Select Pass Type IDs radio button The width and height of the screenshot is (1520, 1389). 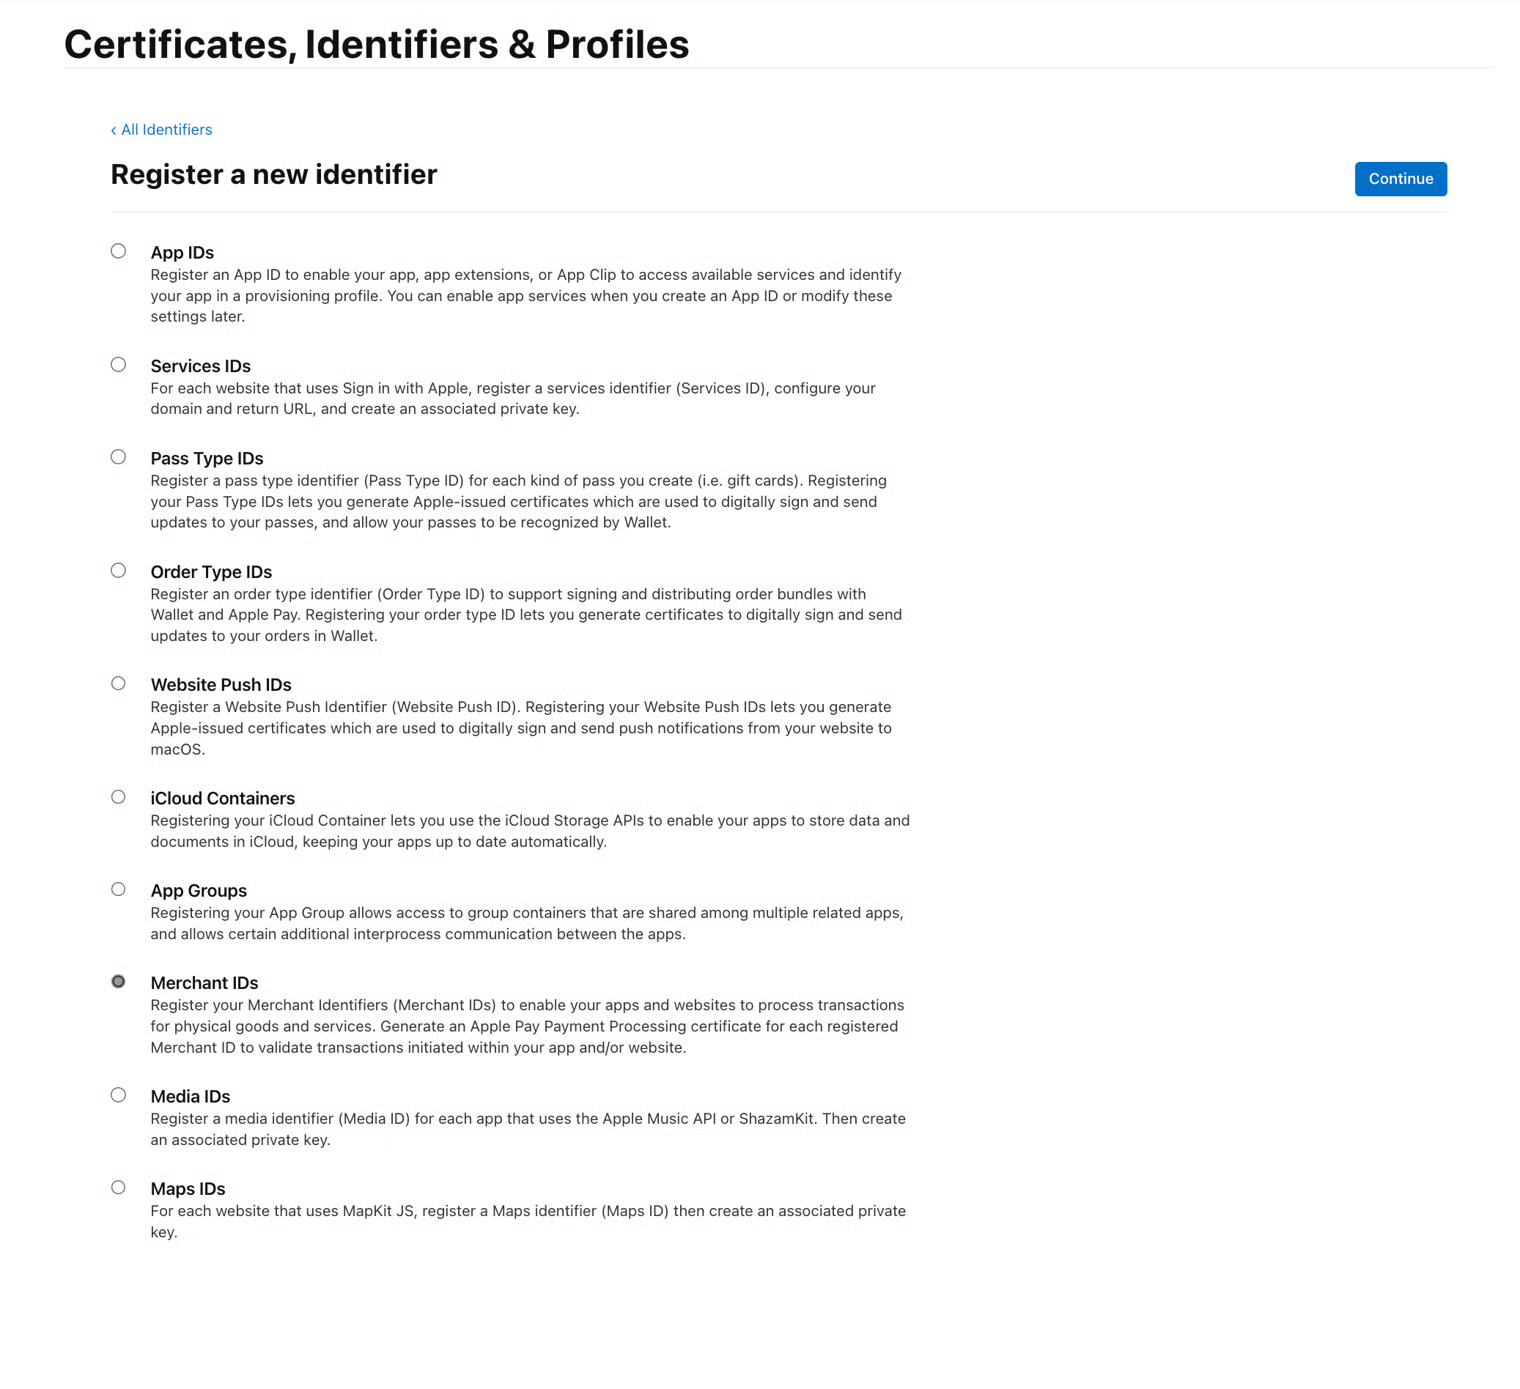tap(118, 457)
